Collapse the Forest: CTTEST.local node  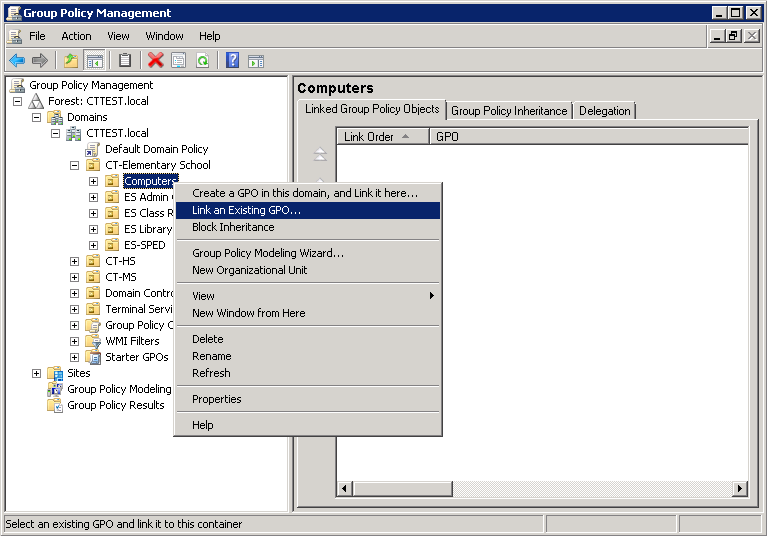[x=18, y=101]
